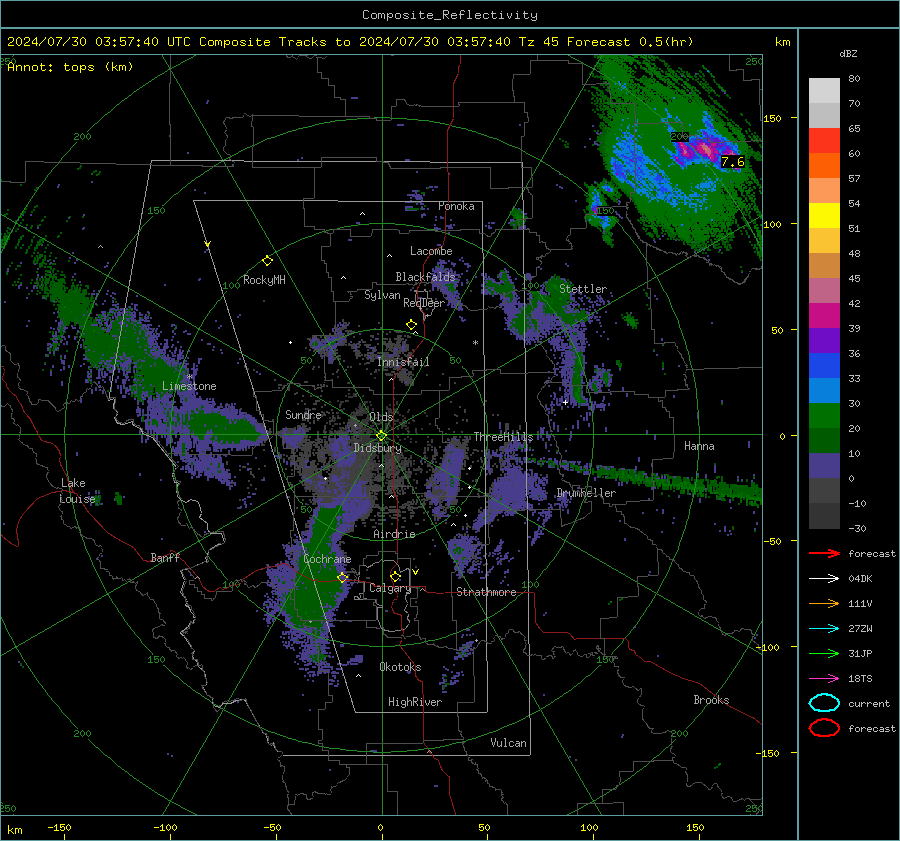
Task: Pick the slate purple swatch near 10 dBZ
Action: pos(824,465)
